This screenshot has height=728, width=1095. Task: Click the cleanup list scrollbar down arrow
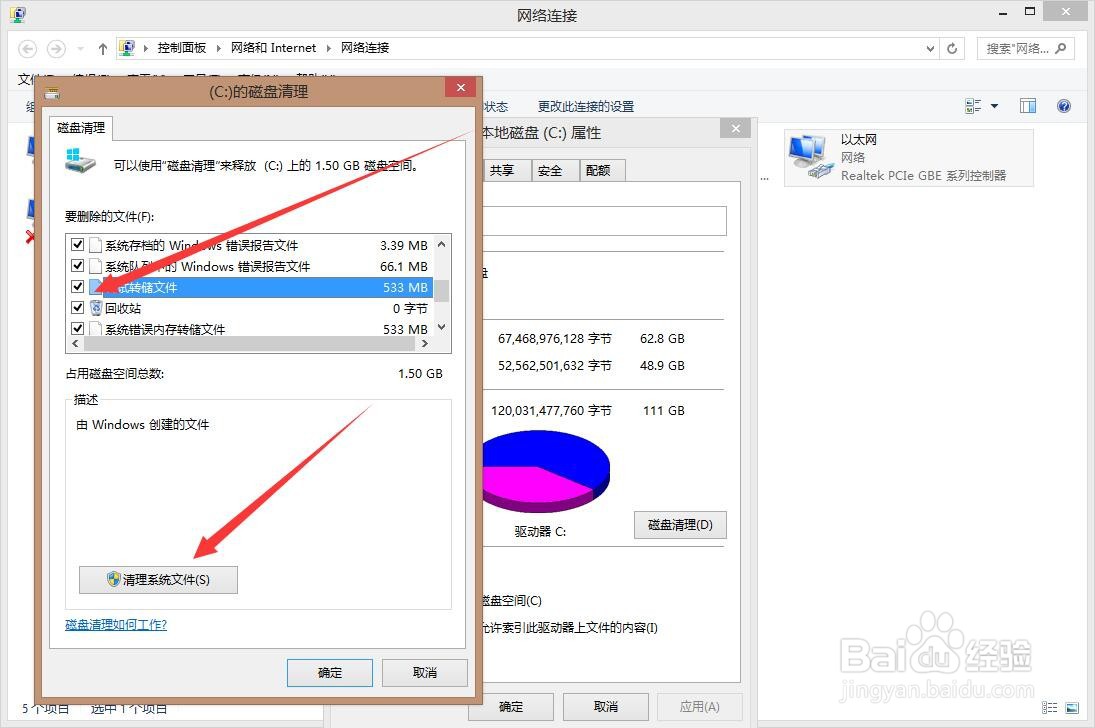click(441, 328)
